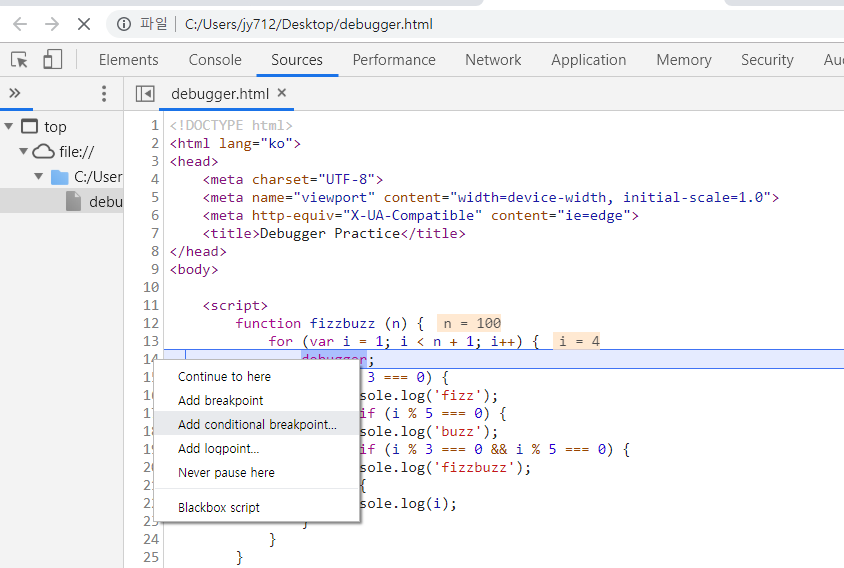Collapse the top frame node
This screenshot has height=568, width=844.
click(x=9, y=127)
